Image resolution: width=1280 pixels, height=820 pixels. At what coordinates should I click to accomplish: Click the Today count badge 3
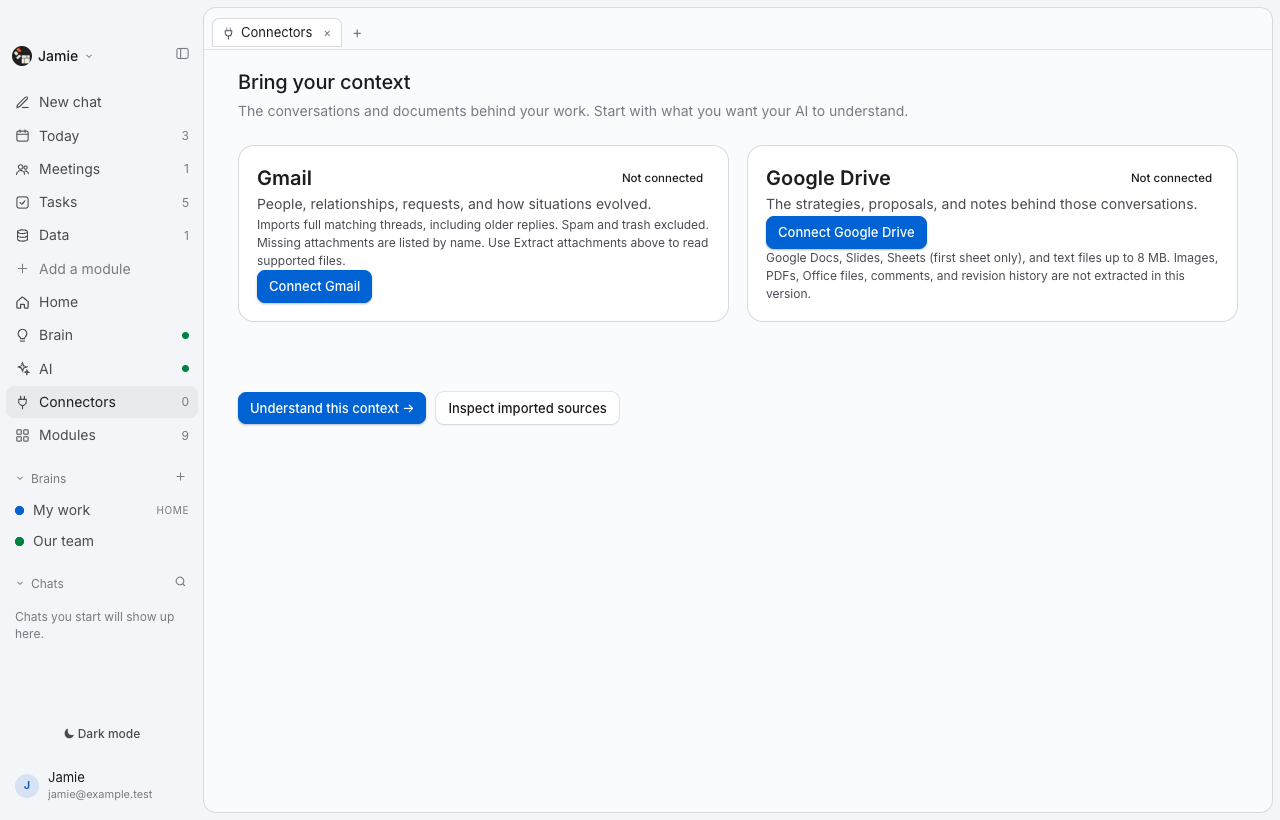(x=185, y=136)
